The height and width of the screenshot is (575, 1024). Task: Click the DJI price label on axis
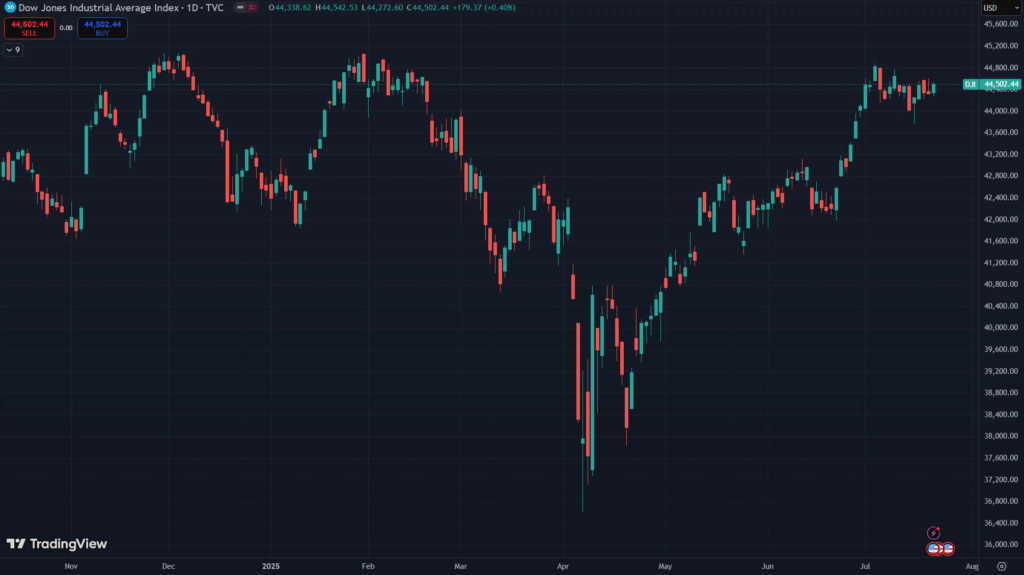point(969,85)
